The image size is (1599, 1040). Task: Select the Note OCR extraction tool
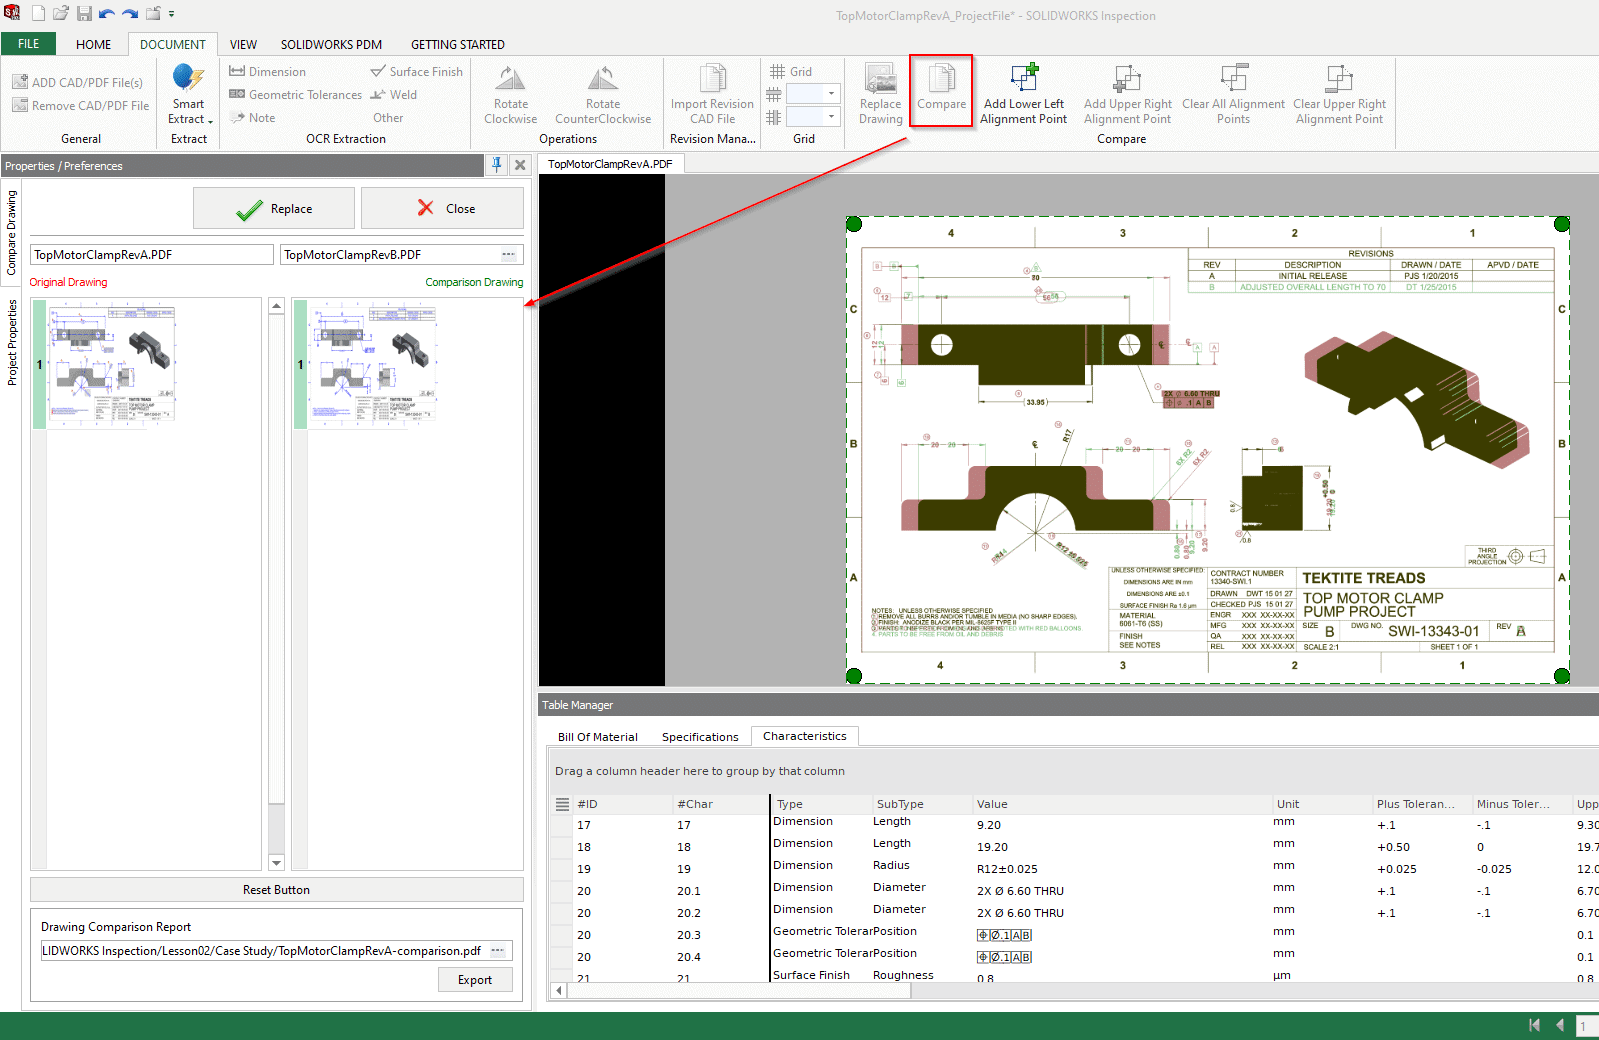tap(252, 117)
